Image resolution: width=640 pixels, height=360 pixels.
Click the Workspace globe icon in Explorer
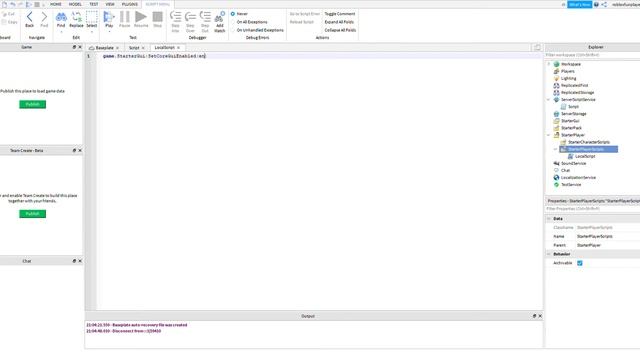[556, 64]
